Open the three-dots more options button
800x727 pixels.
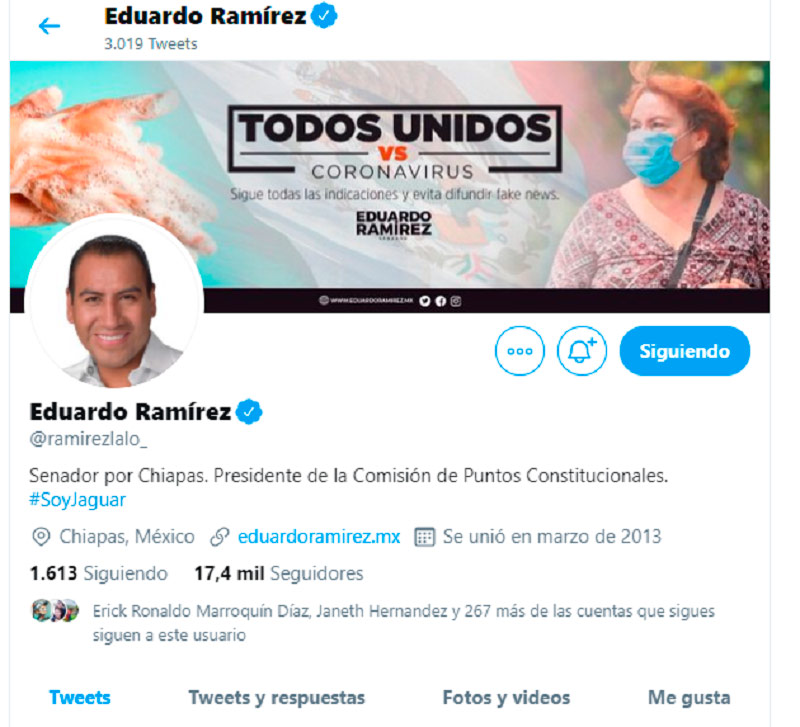tap(519, 351)
